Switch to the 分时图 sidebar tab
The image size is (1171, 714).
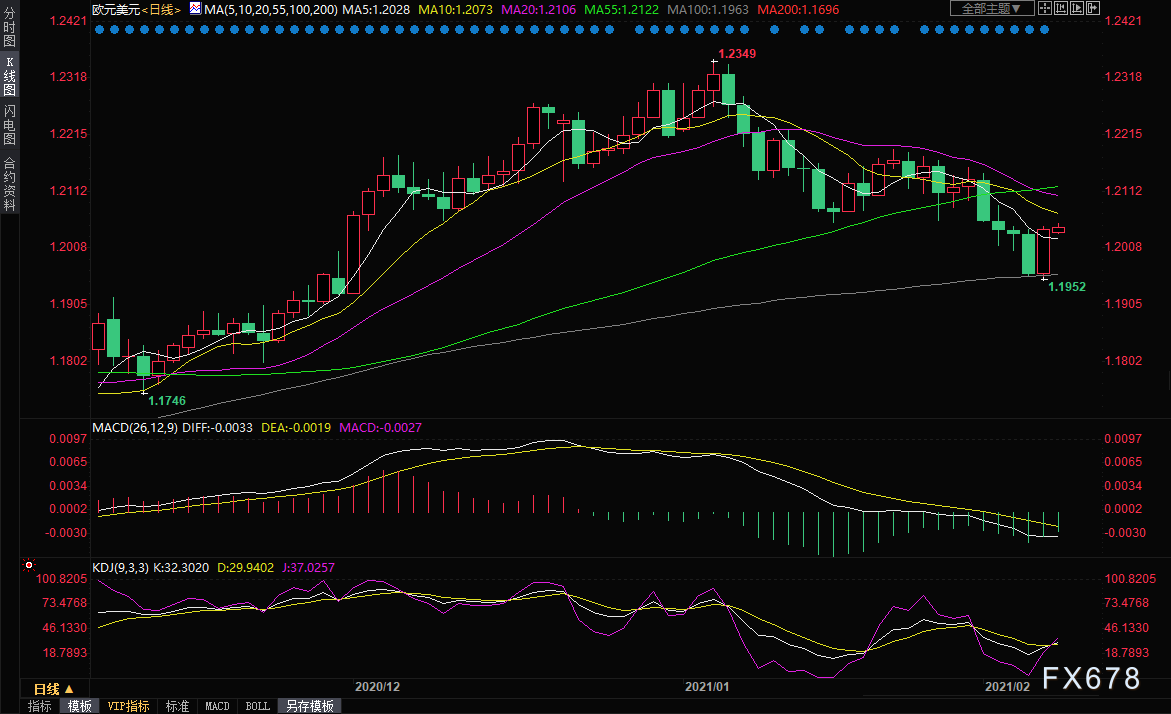[x=9, y=27]
